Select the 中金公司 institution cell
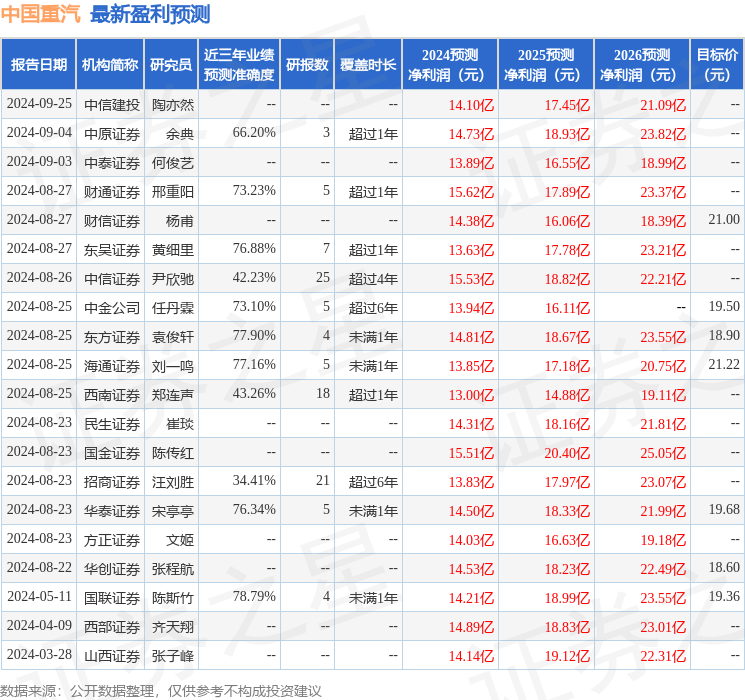This screenshot has width=745, height=700. 112,308
